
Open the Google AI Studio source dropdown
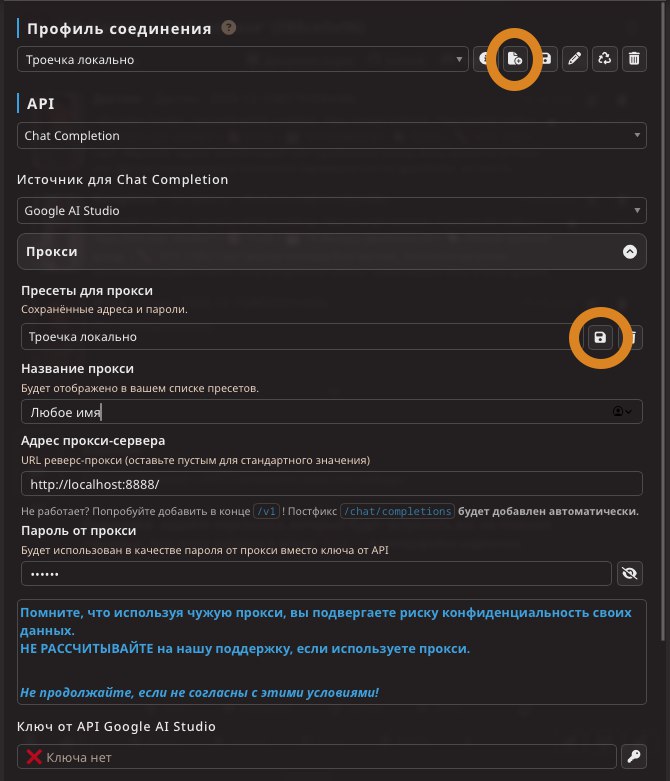click(x=332, y=211)
